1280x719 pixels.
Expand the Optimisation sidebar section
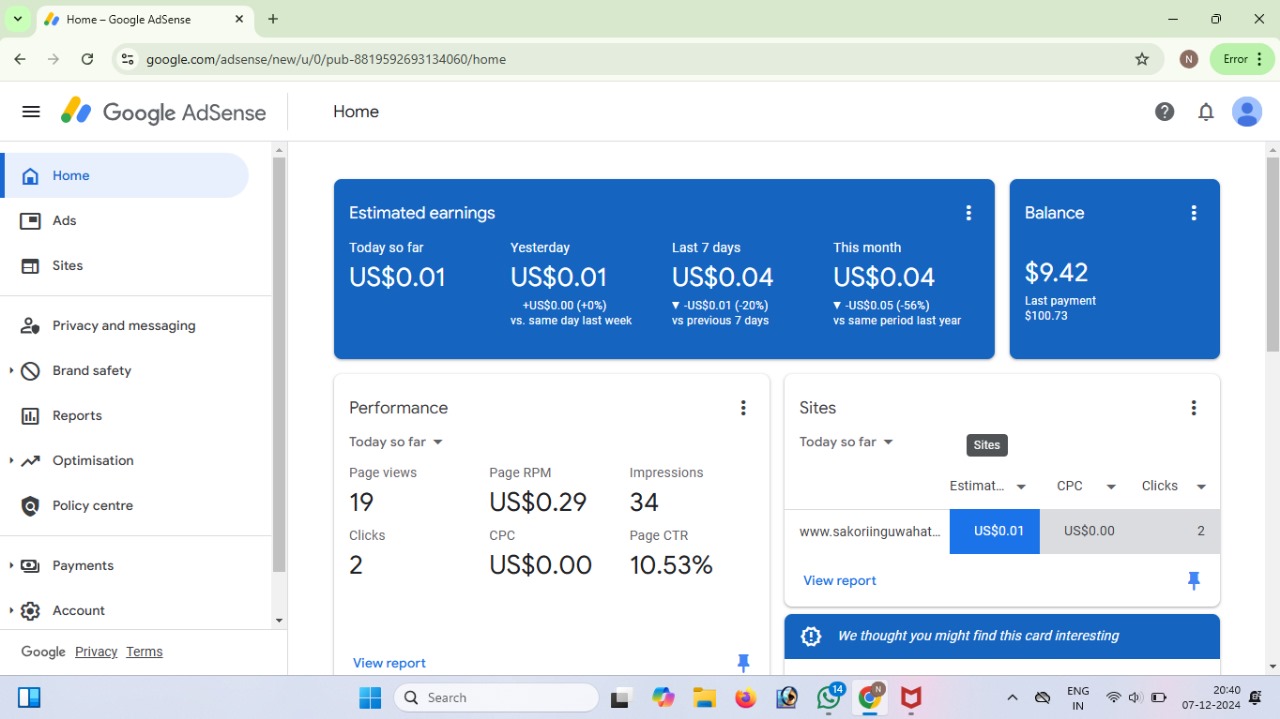(11, 461)
